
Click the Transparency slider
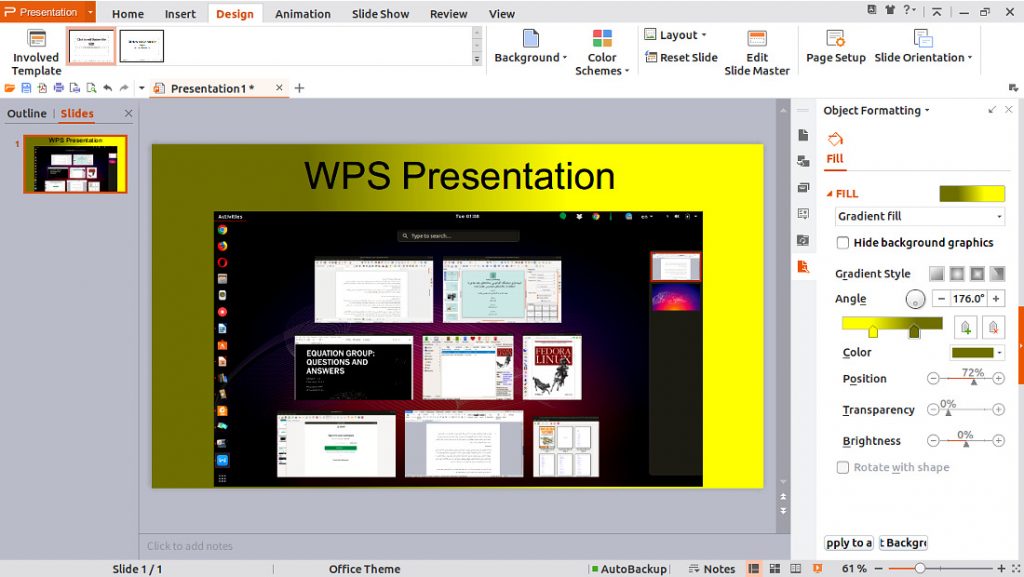pyautogui.click(x=966, y=410)
